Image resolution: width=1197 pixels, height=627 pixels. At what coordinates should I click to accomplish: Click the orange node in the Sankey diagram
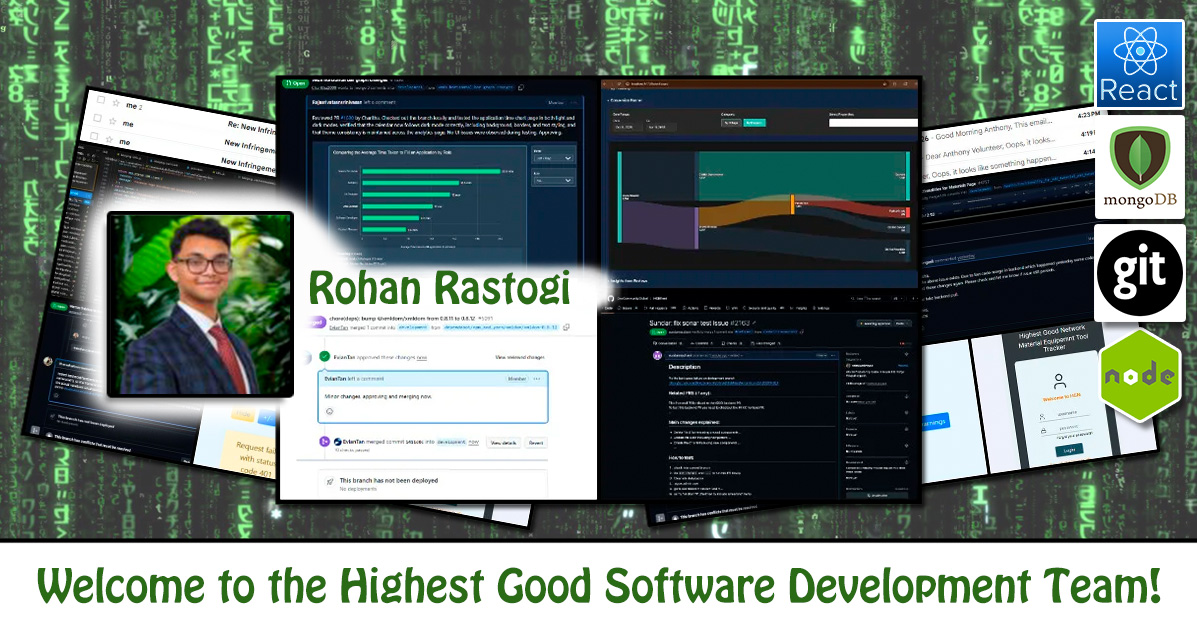(792, 203)
